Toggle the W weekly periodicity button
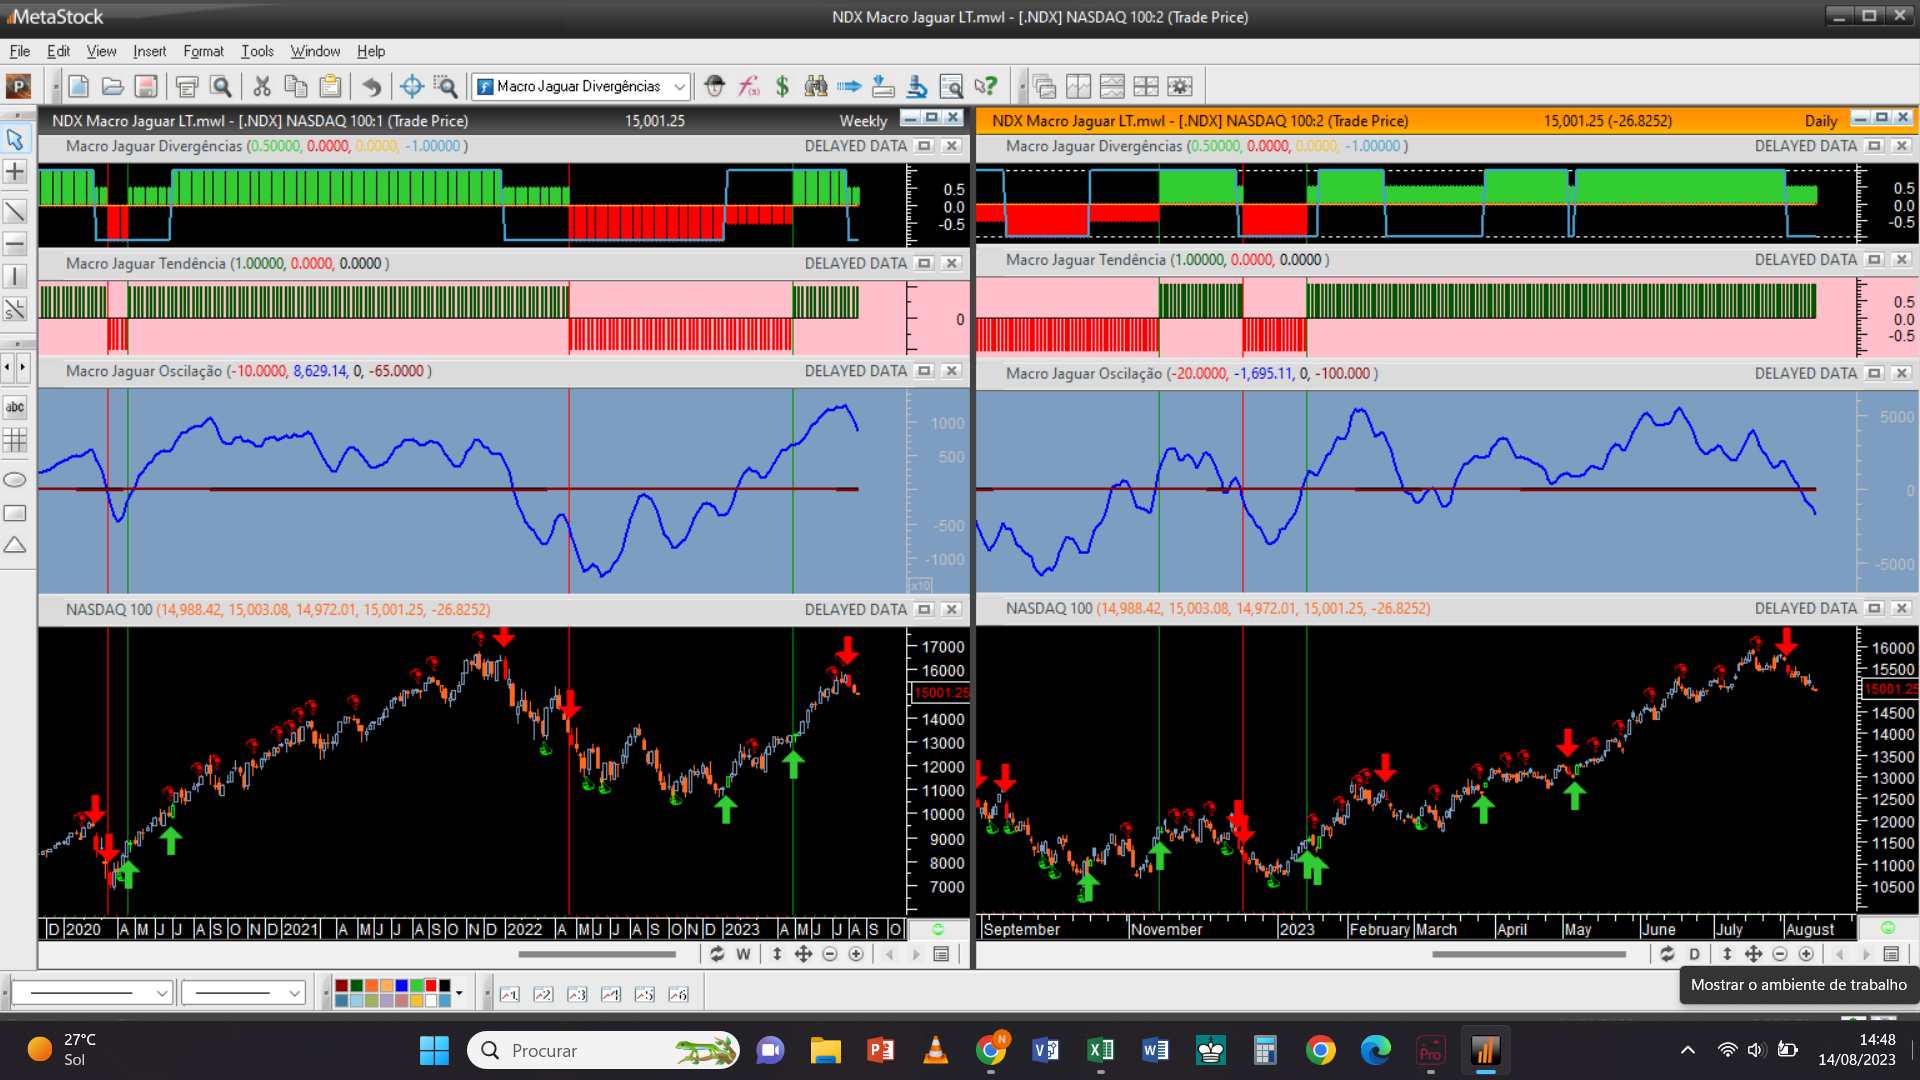The width and height of the screenshot is (1920, 1080). [743, 954]
